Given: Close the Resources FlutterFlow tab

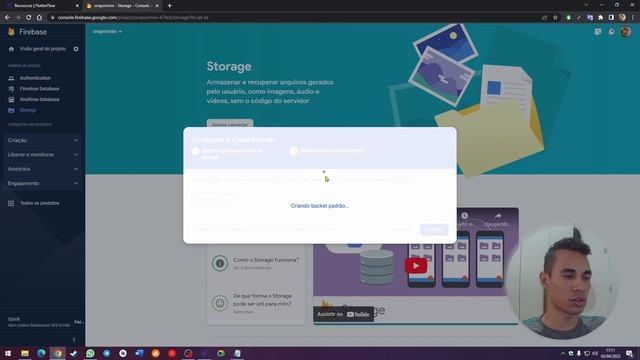Looking at the screenshot, I should [77, 6].
